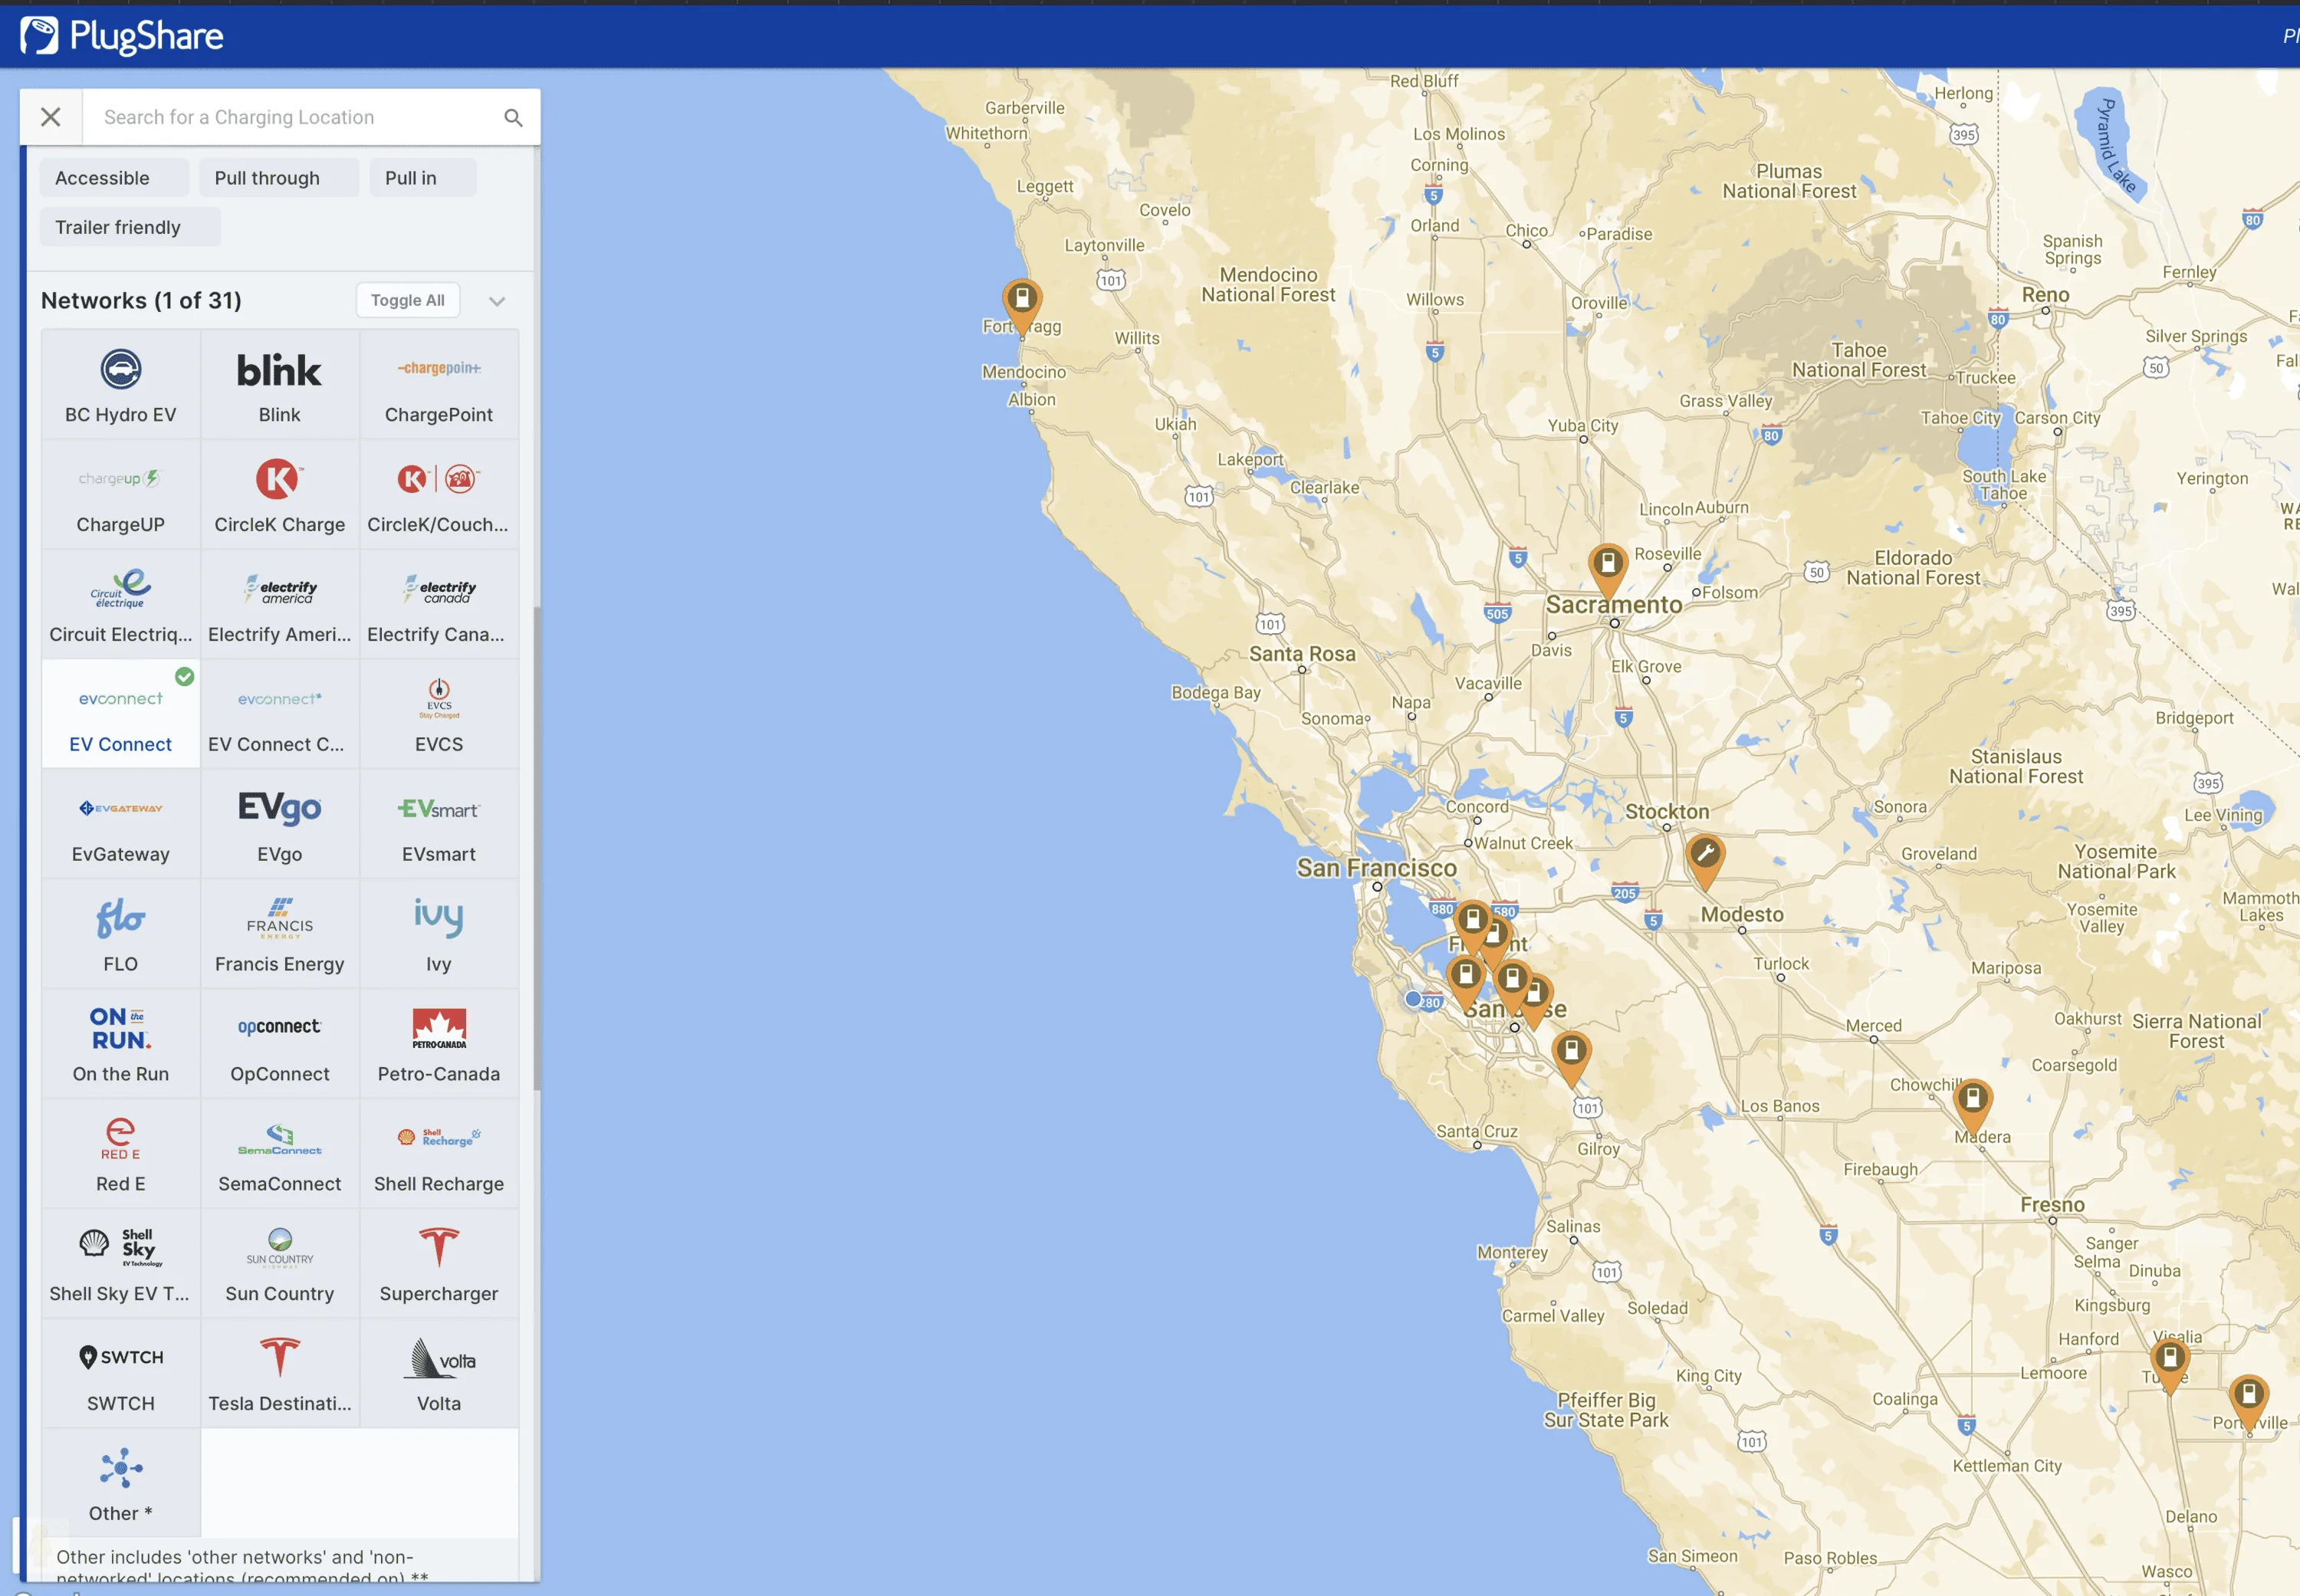The width and height of the screenshot is (2300, 1596).
Task: Select the Petro-Canada network
Action: pos(439,1044)
